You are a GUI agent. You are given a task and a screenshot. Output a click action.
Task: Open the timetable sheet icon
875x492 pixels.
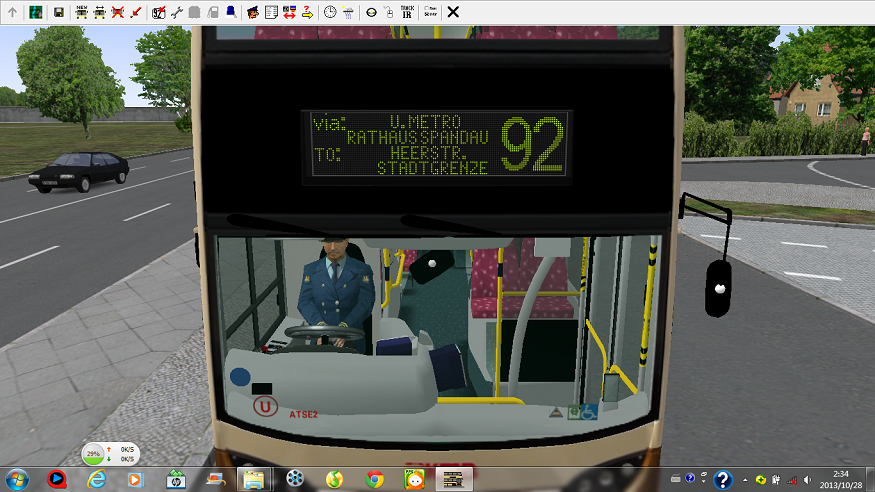271,12
